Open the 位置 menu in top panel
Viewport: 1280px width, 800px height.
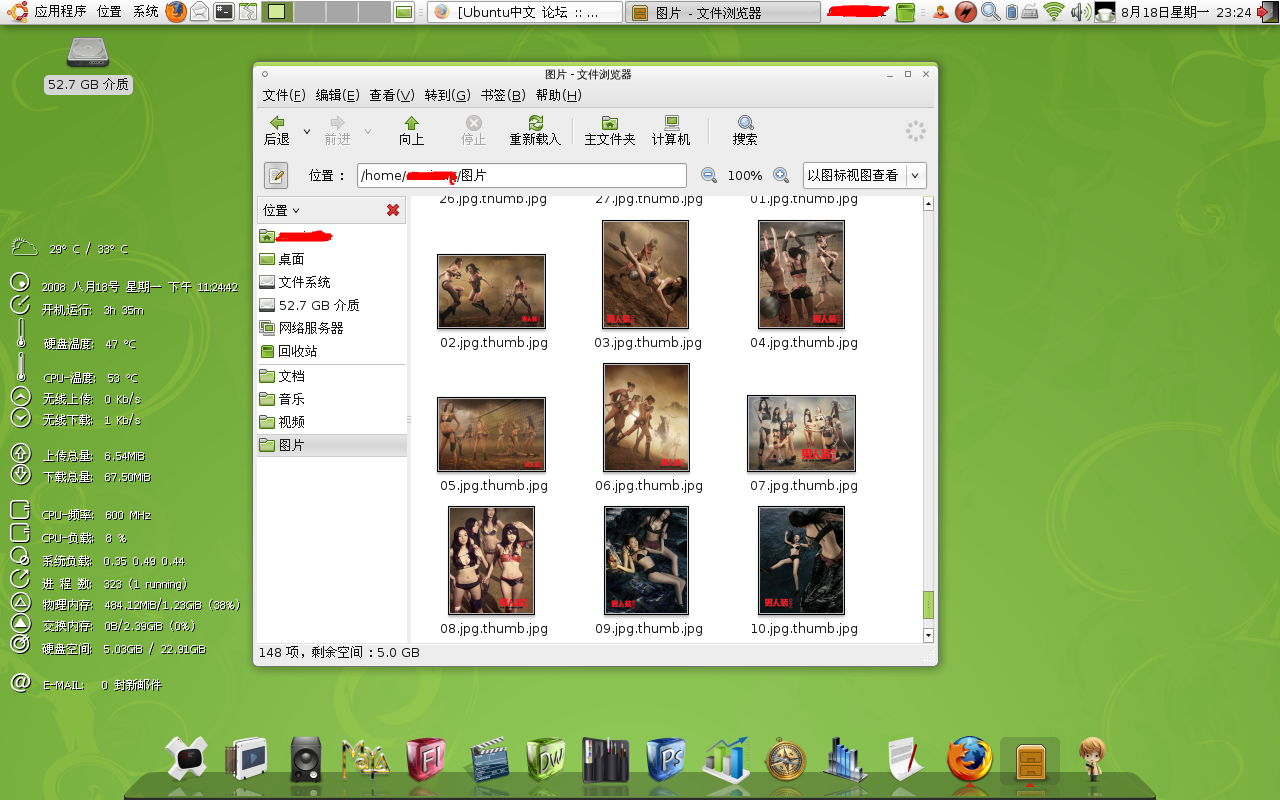tap(110, 12)
